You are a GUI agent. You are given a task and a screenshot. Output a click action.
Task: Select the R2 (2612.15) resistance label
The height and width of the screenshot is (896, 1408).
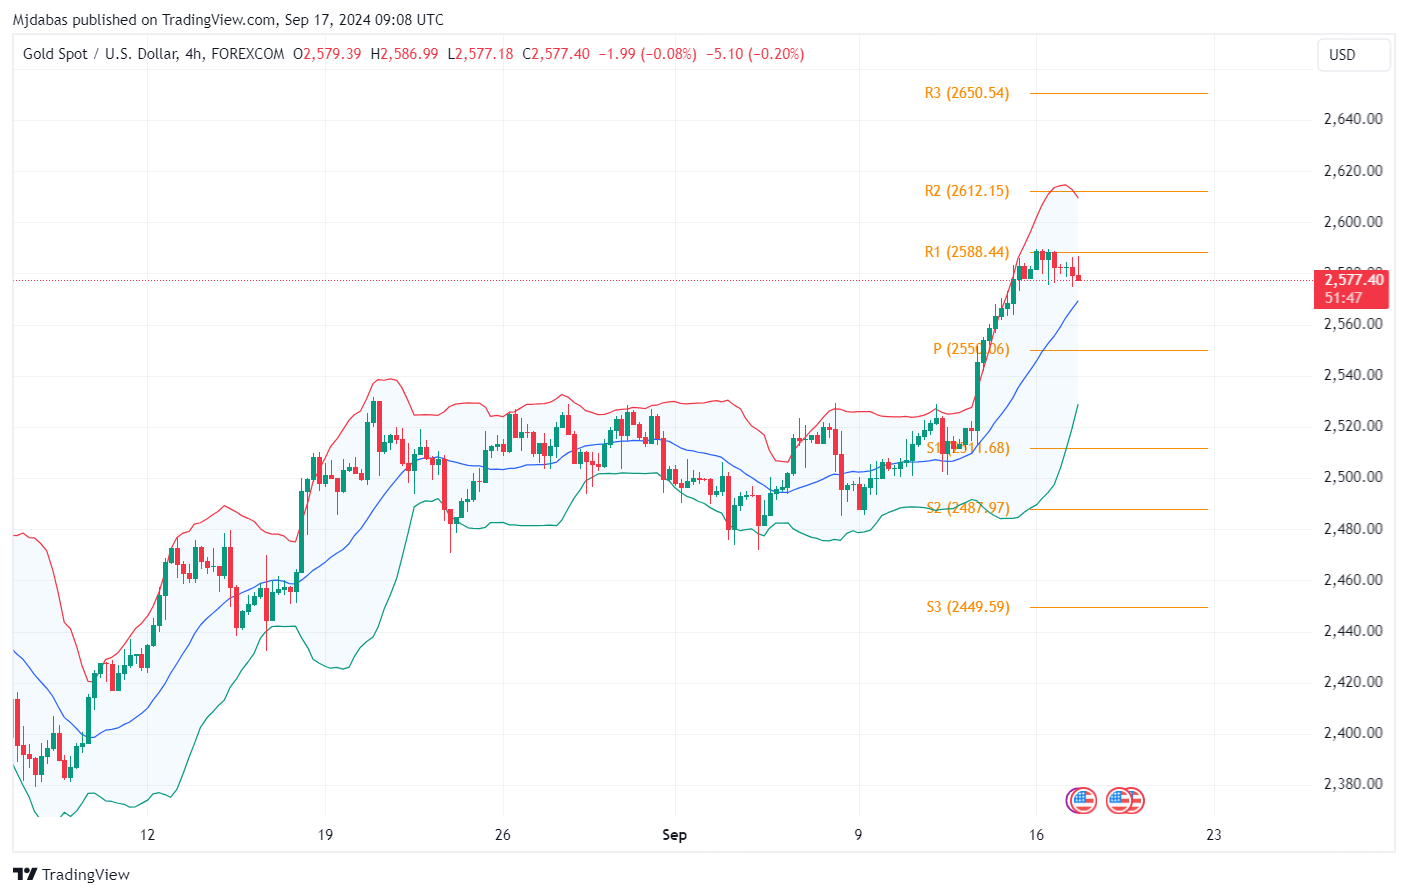coord(966,191)
